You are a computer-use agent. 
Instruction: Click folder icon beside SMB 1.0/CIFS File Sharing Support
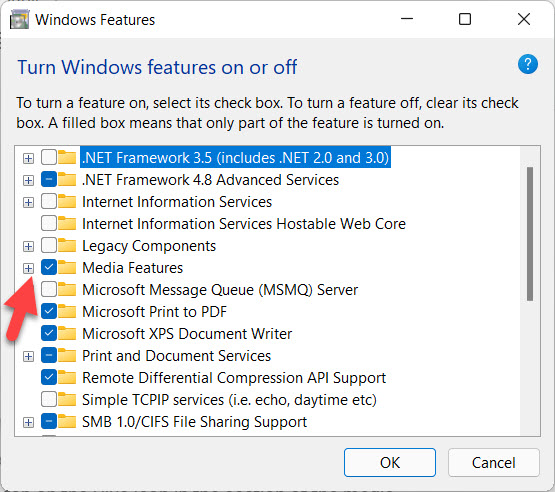67,422
